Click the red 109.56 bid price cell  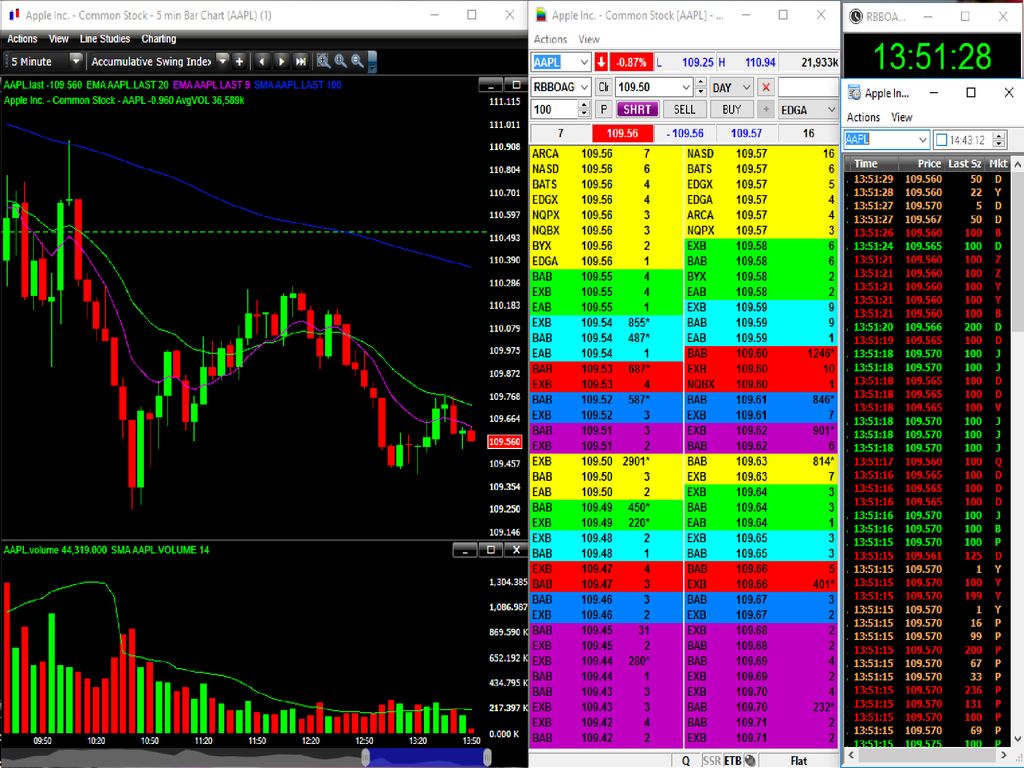coord(622,133)
